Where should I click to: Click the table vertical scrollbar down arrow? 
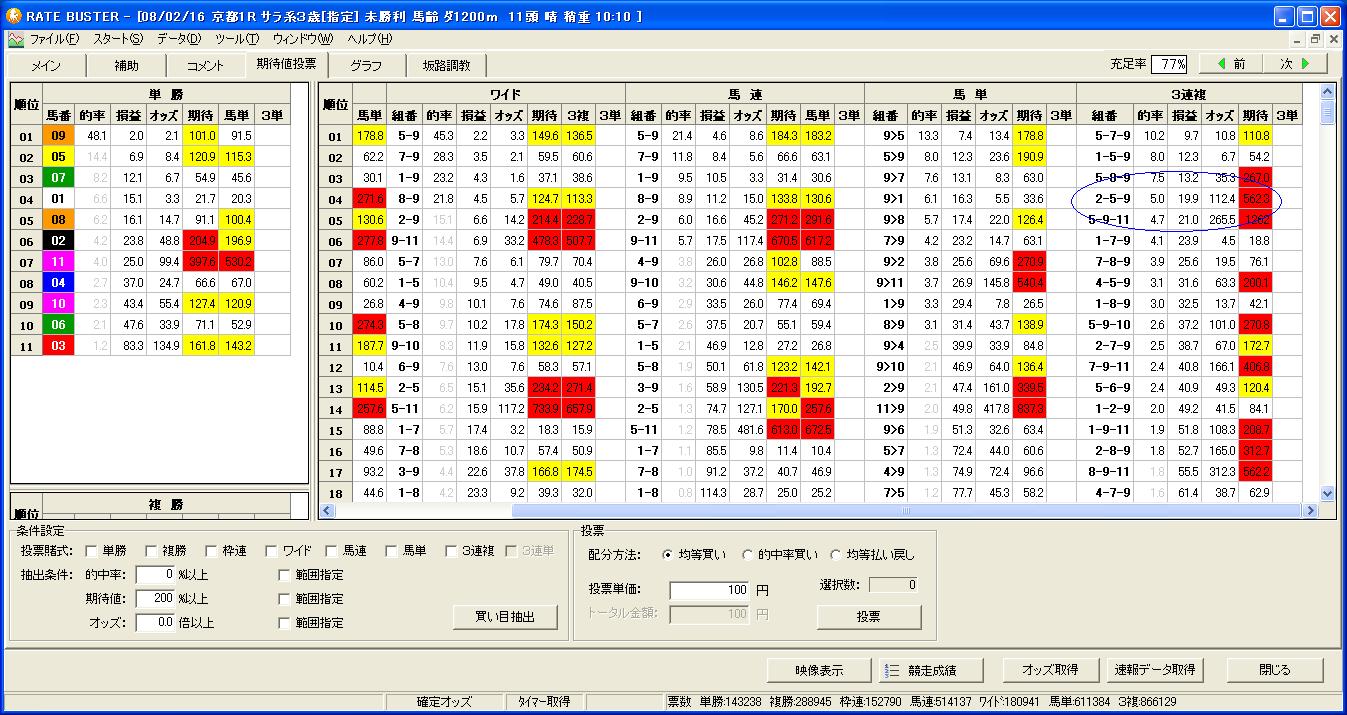click(1328, 493)
